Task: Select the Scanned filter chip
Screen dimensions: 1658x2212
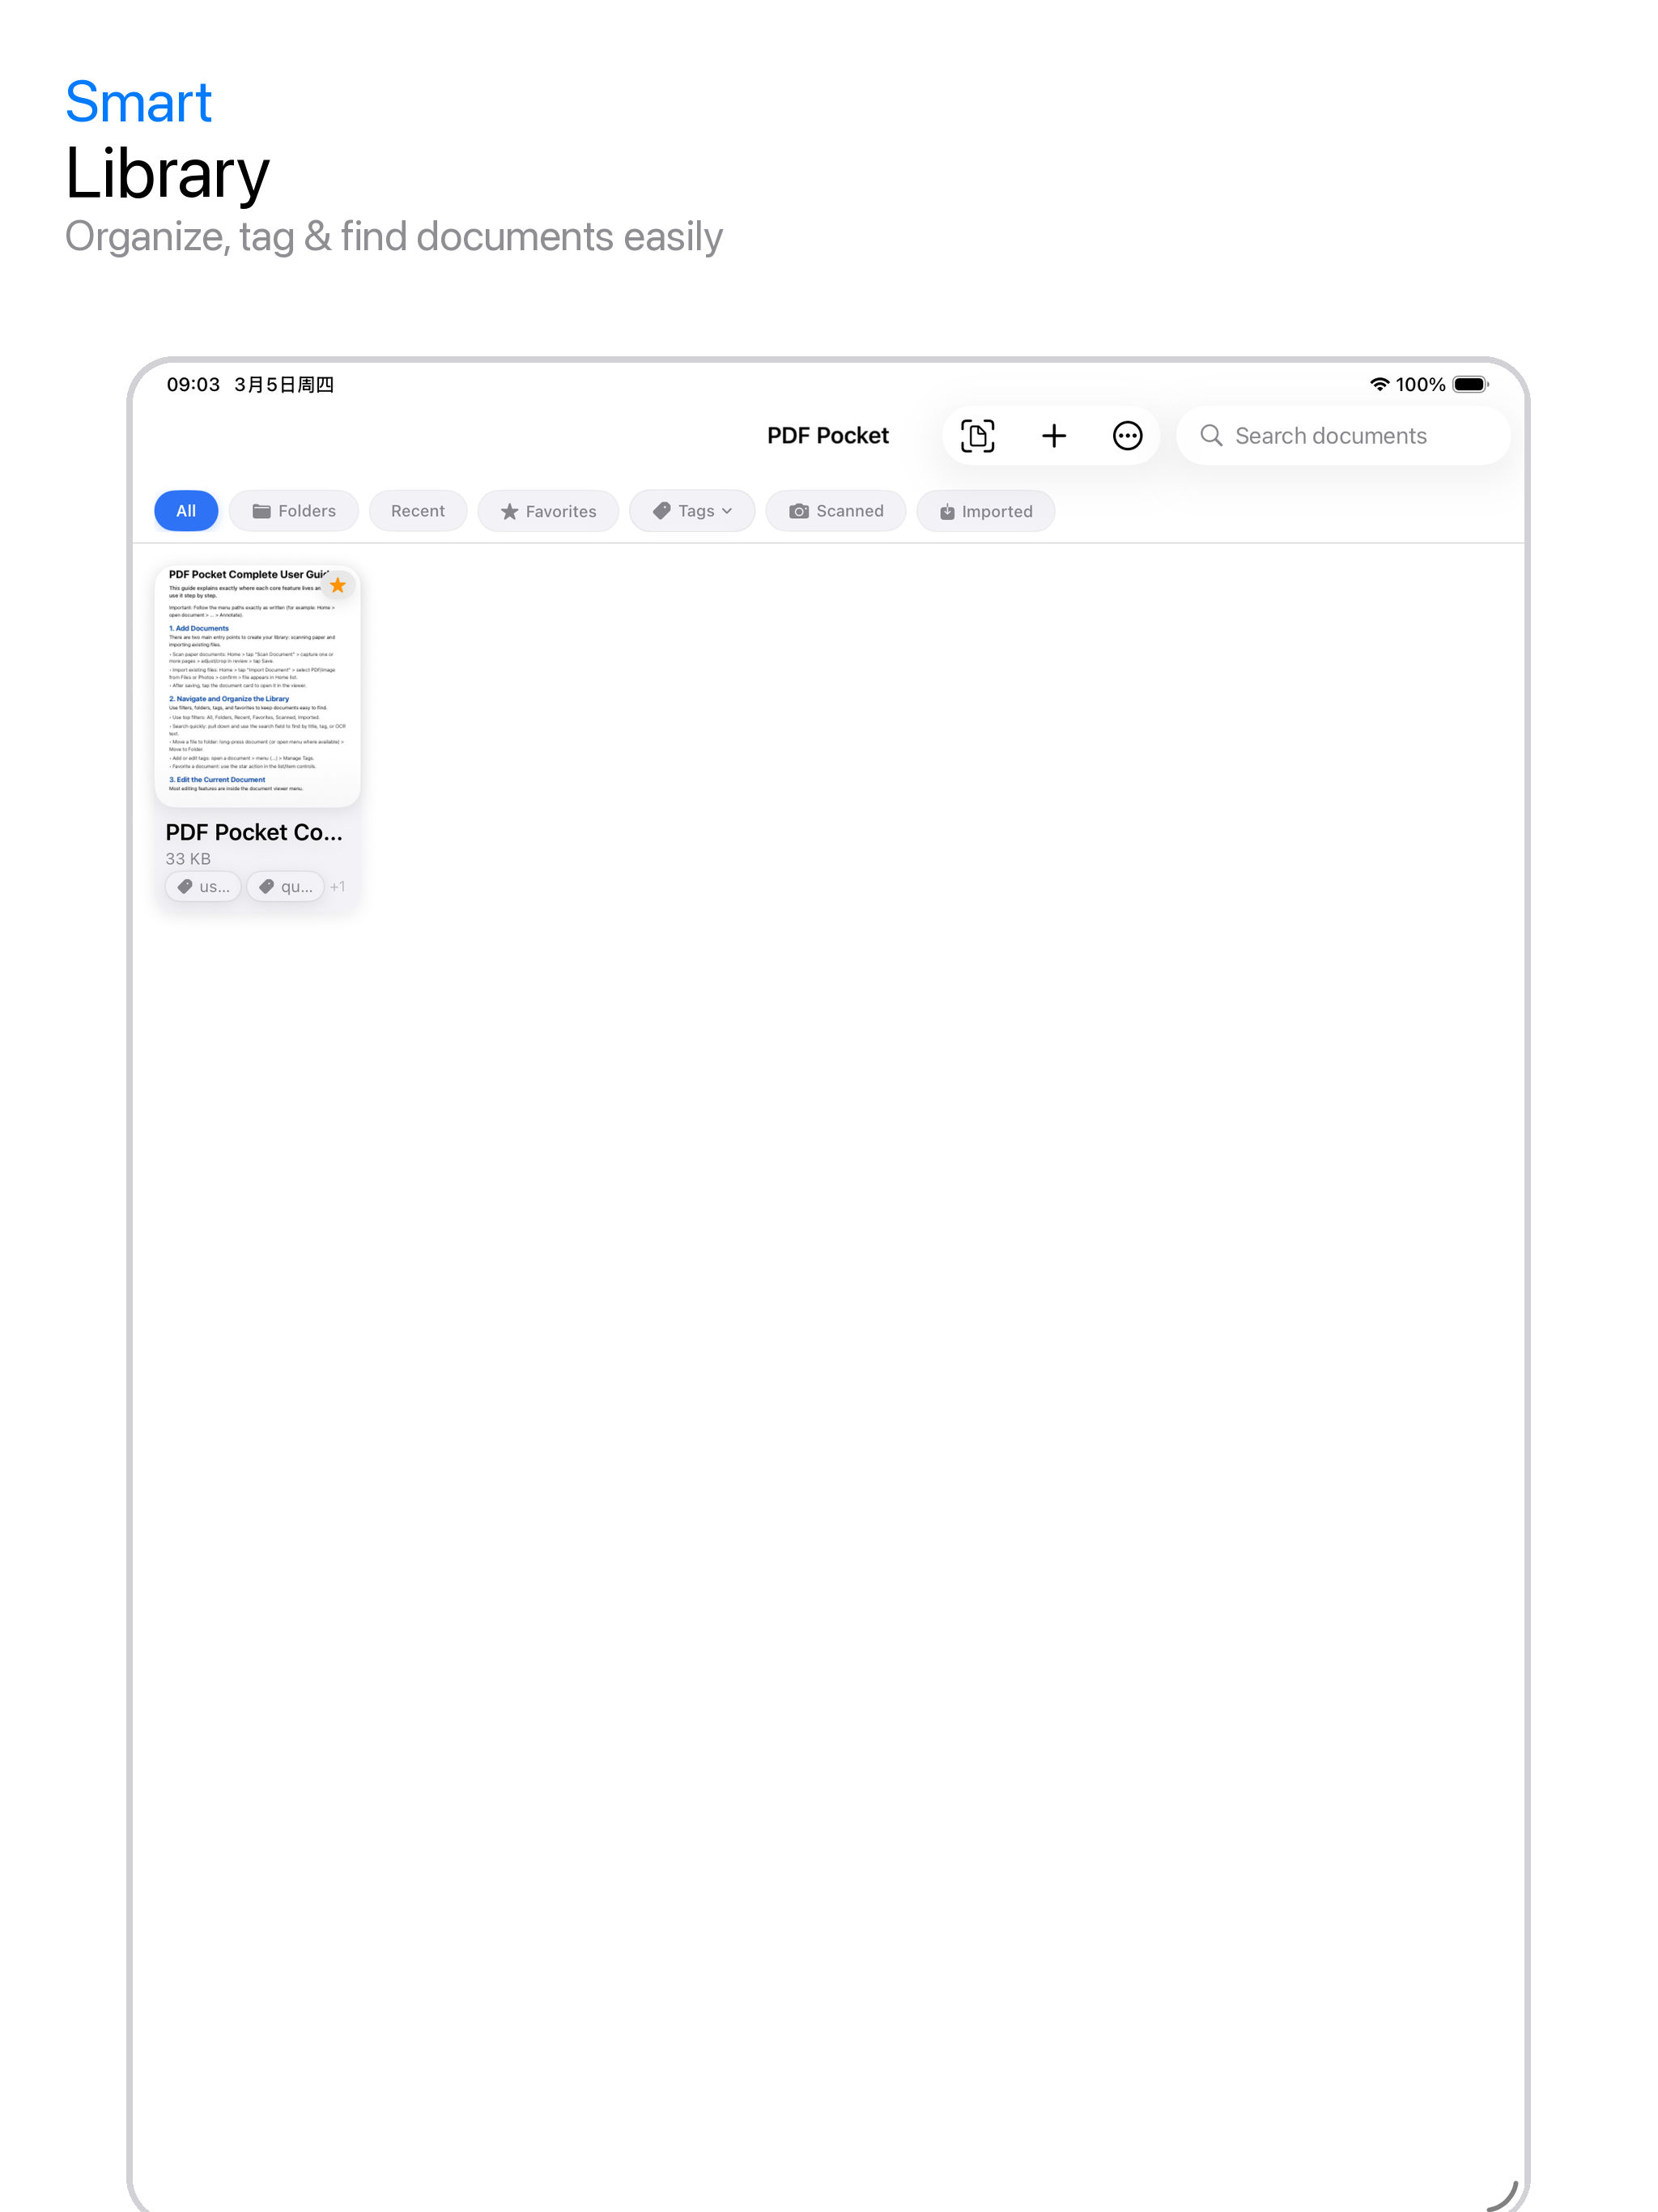Action: (x=836, y=511)
